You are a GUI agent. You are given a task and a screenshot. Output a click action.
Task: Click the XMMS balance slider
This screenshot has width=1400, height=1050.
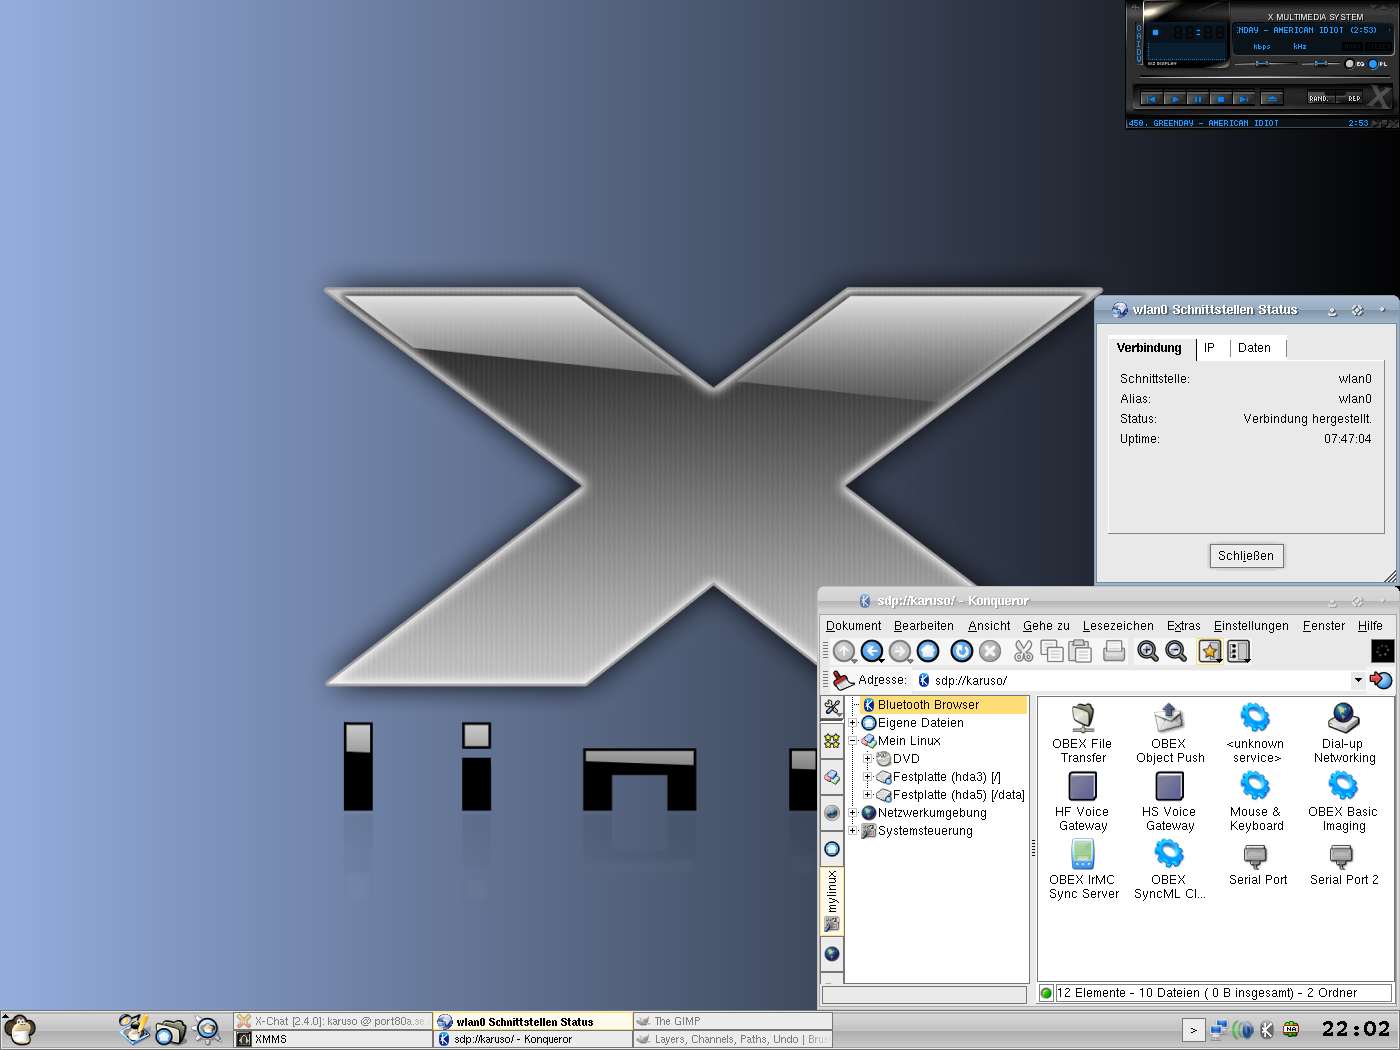pos(1320,63)
